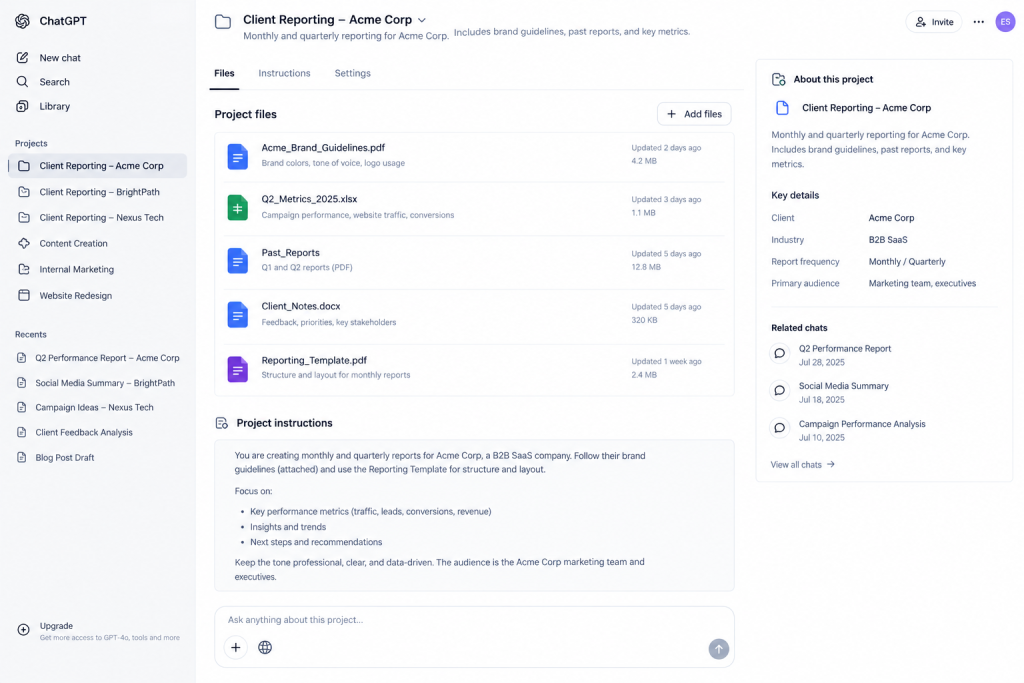Open the Library icon in sidebar
Screen dimensions: 1024x683
(x=22, y=106)
